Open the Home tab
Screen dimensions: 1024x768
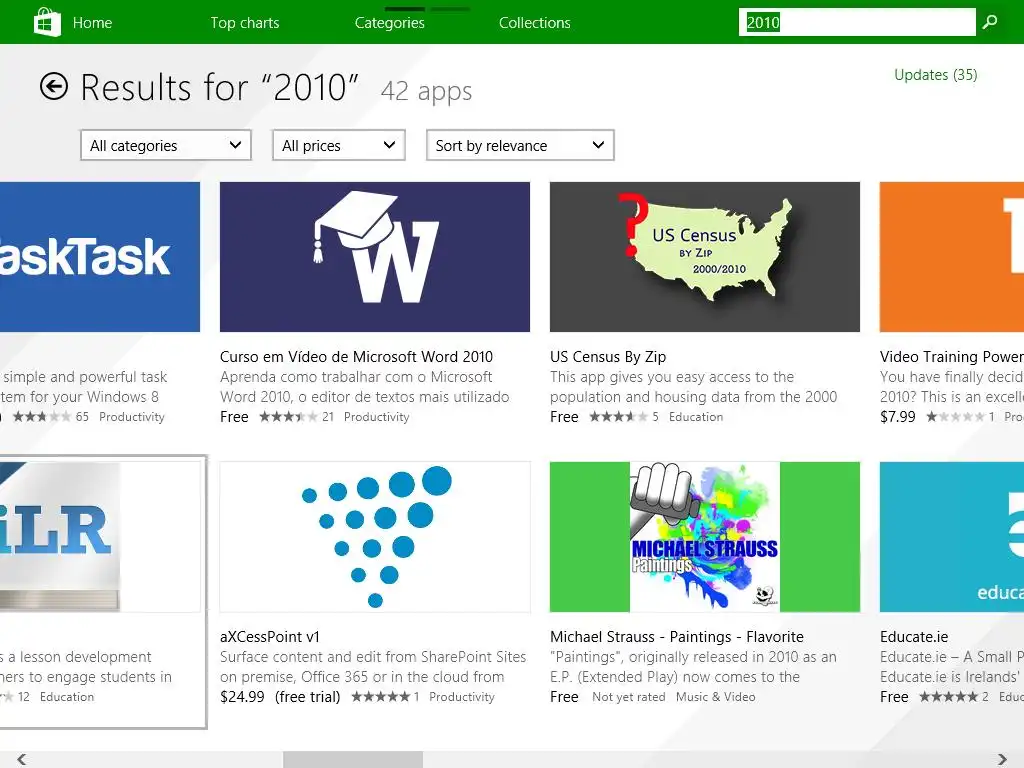click(x=92, y=23)
